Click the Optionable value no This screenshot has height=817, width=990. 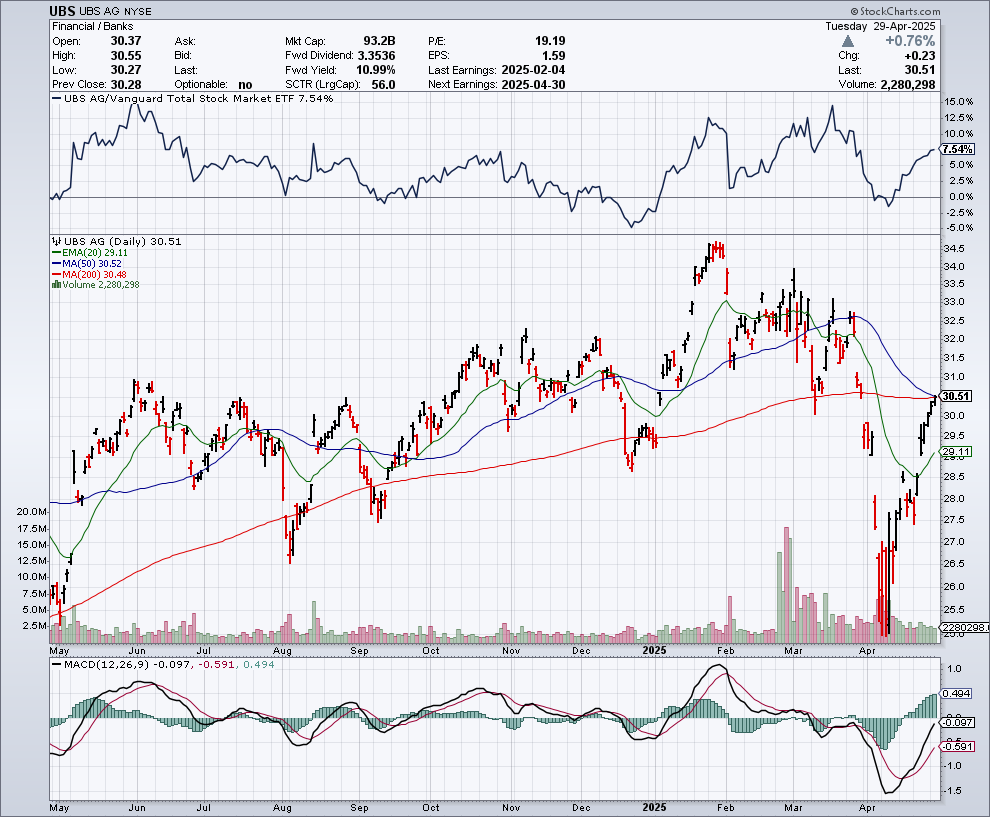246,85
